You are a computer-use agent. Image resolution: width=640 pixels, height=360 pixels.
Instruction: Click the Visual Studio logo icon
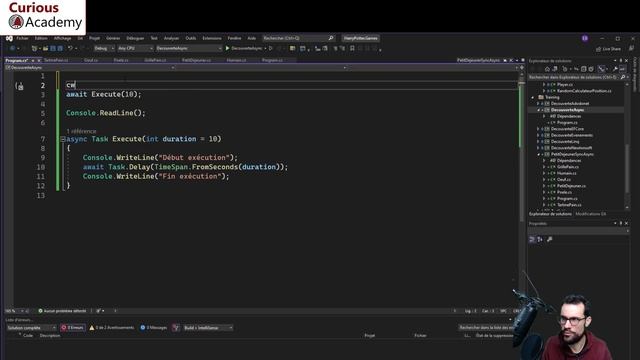(x=9, y=38)
